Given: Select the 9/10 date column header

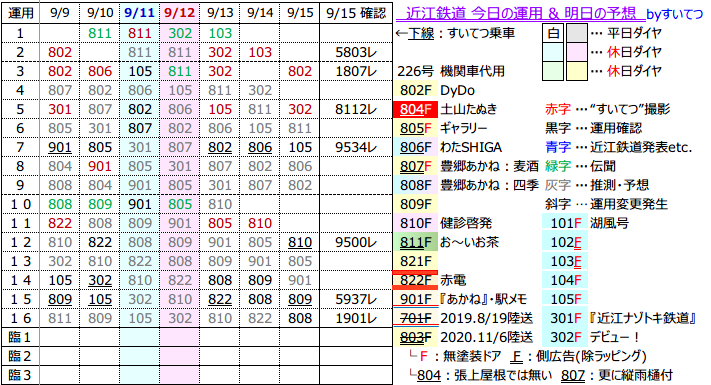Looking at the screenshot, I should (x=100, y=13).
